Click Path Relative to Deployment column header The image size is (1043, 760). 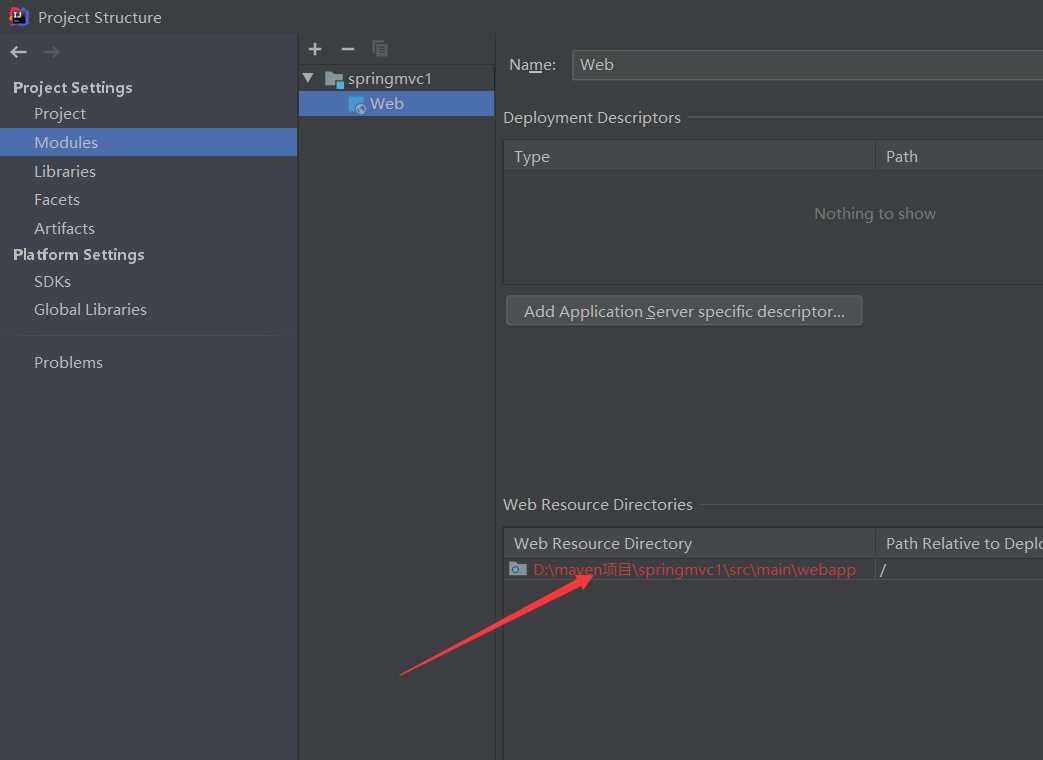959,543
